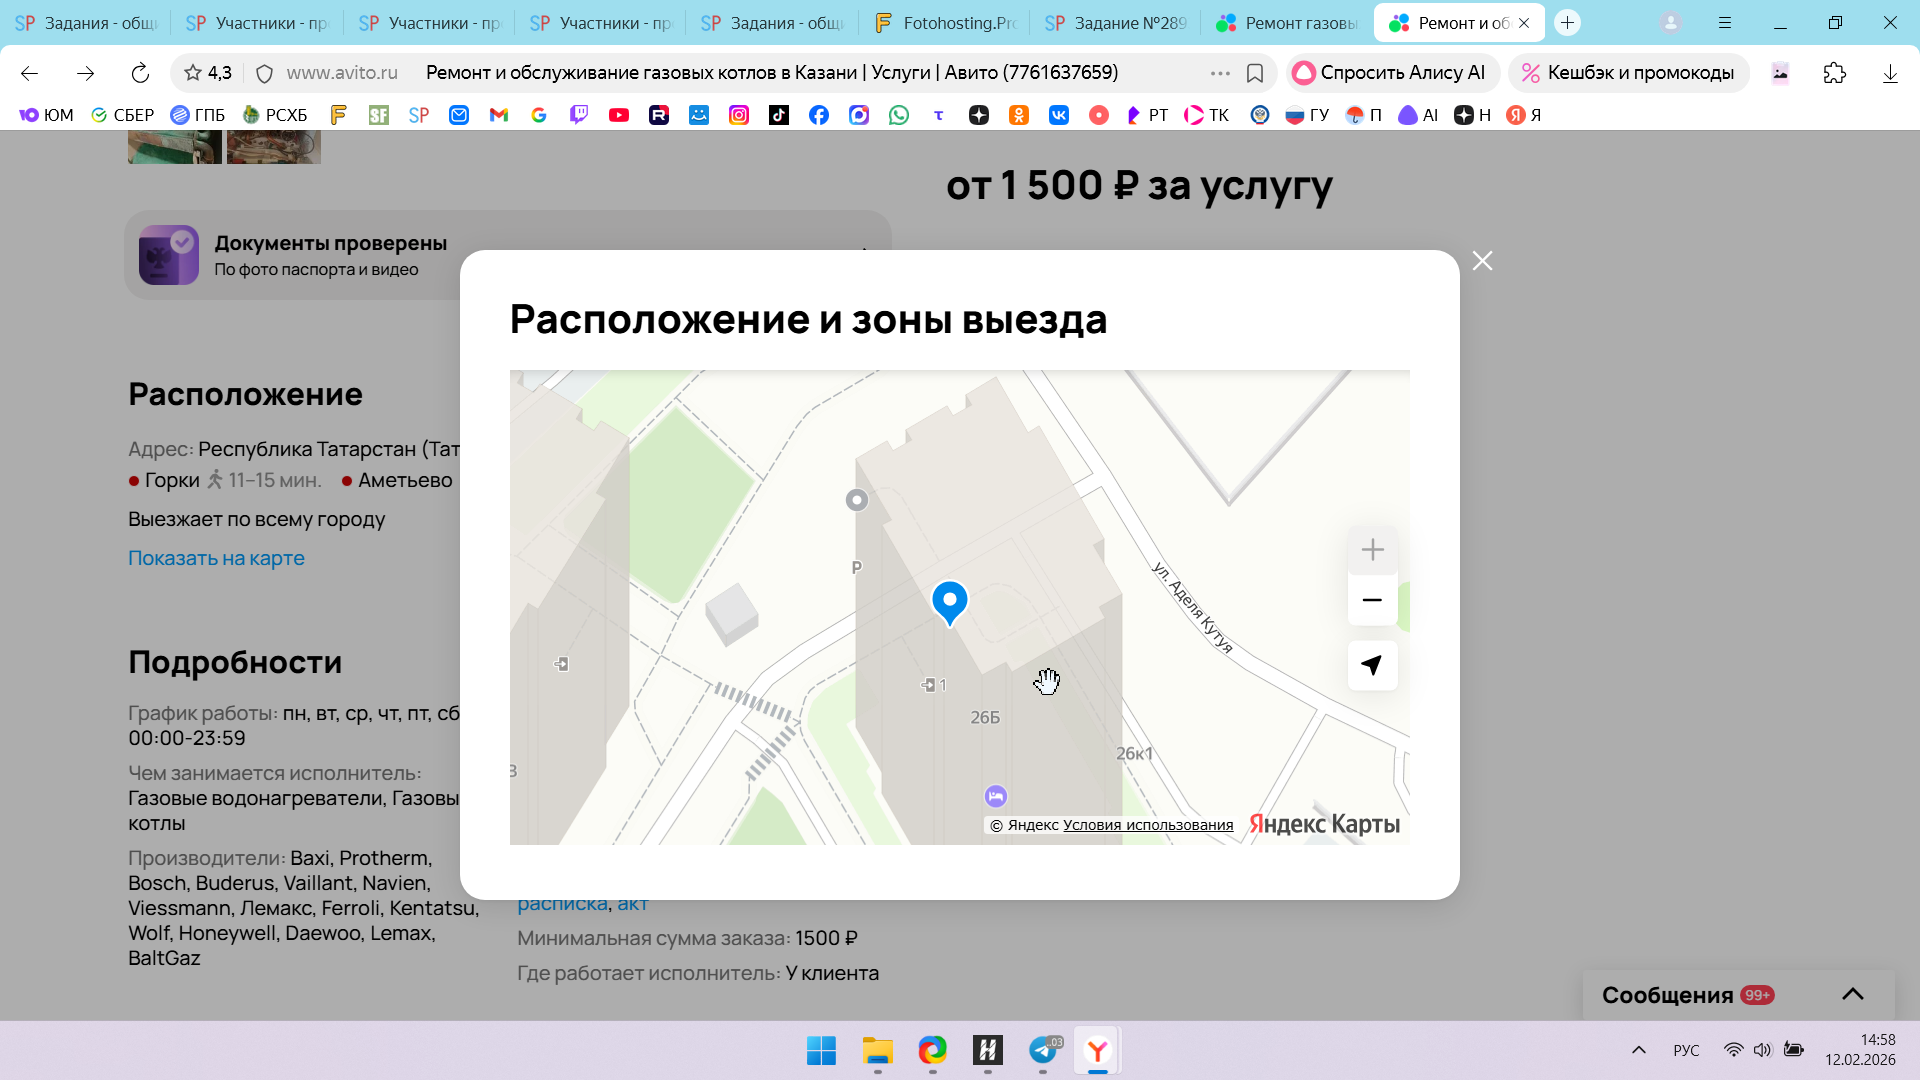This screenshot has width=1920, height=1080.
Task: Open Yandex terms of use link
Action: 1147,825
